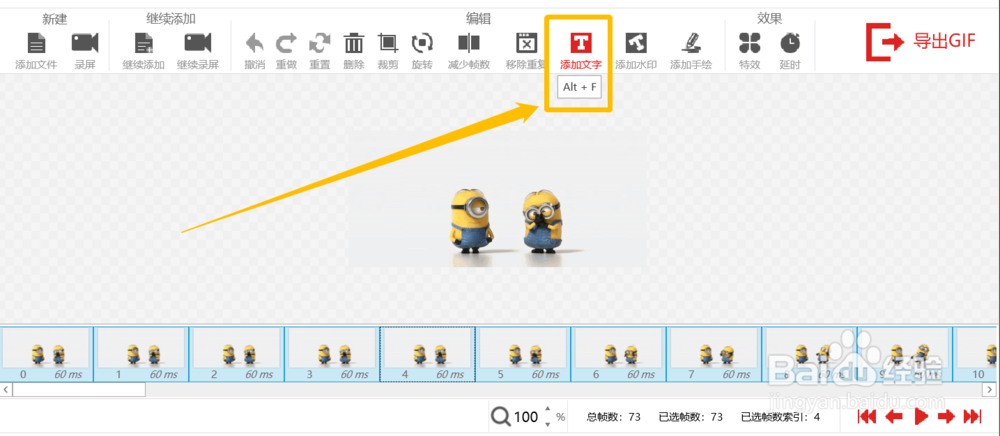Click the 添加文件 (add file) icon
Viewport: 1000px width, 436px height.
36,44
